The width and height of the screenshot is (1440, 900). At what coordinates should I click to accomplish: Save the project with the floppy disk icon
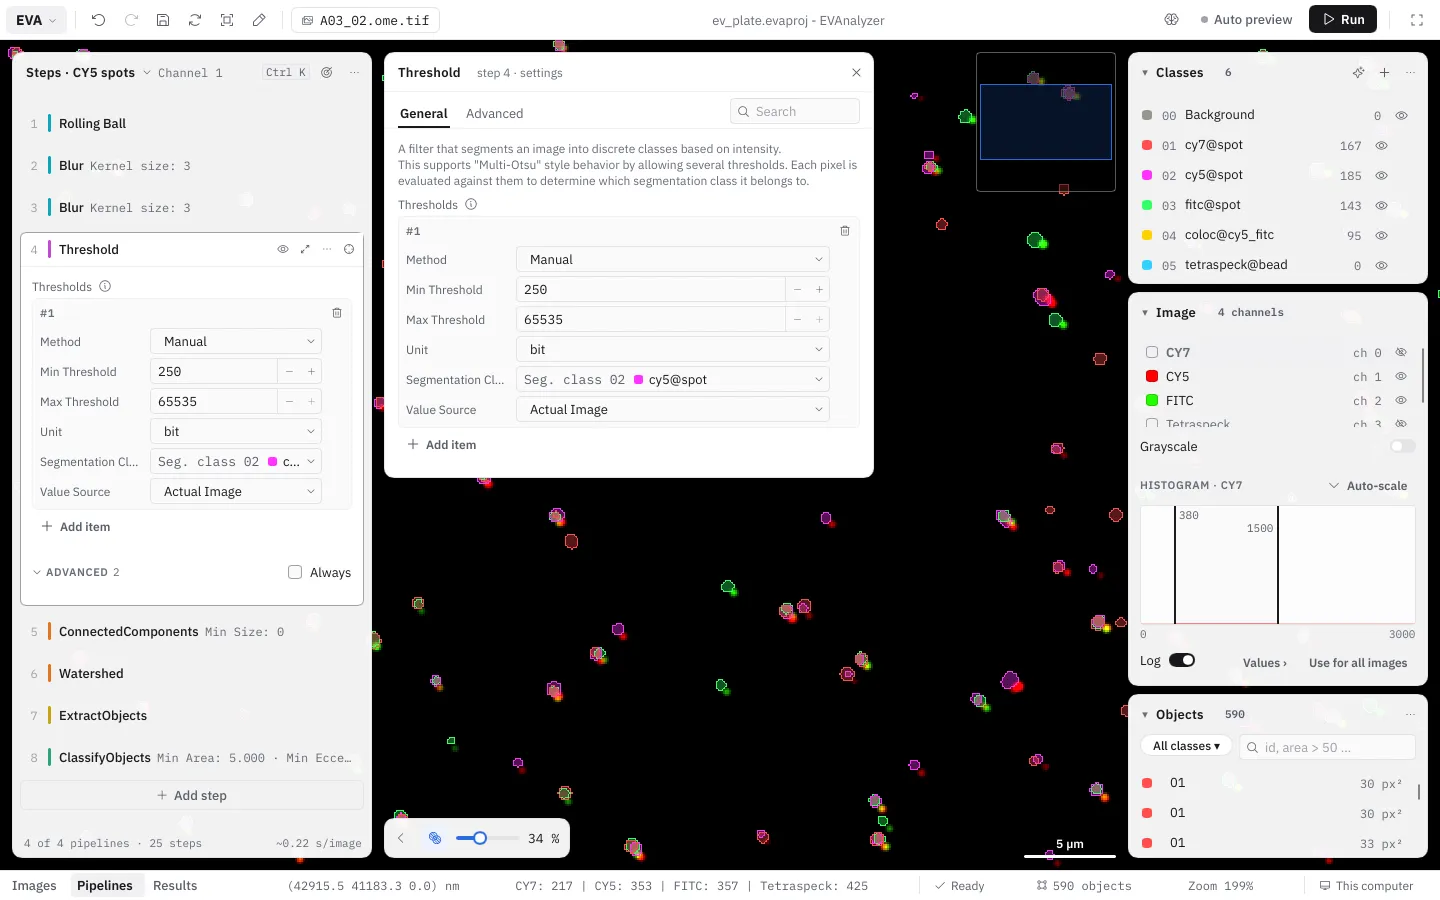pyautogui.click(x=163, y=20)
